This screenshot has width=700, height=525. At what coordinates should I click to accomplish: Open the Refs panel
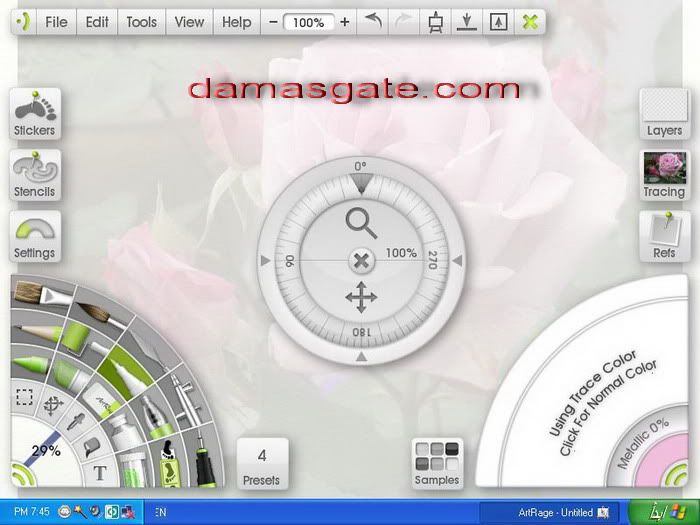(x=665, y=236)
